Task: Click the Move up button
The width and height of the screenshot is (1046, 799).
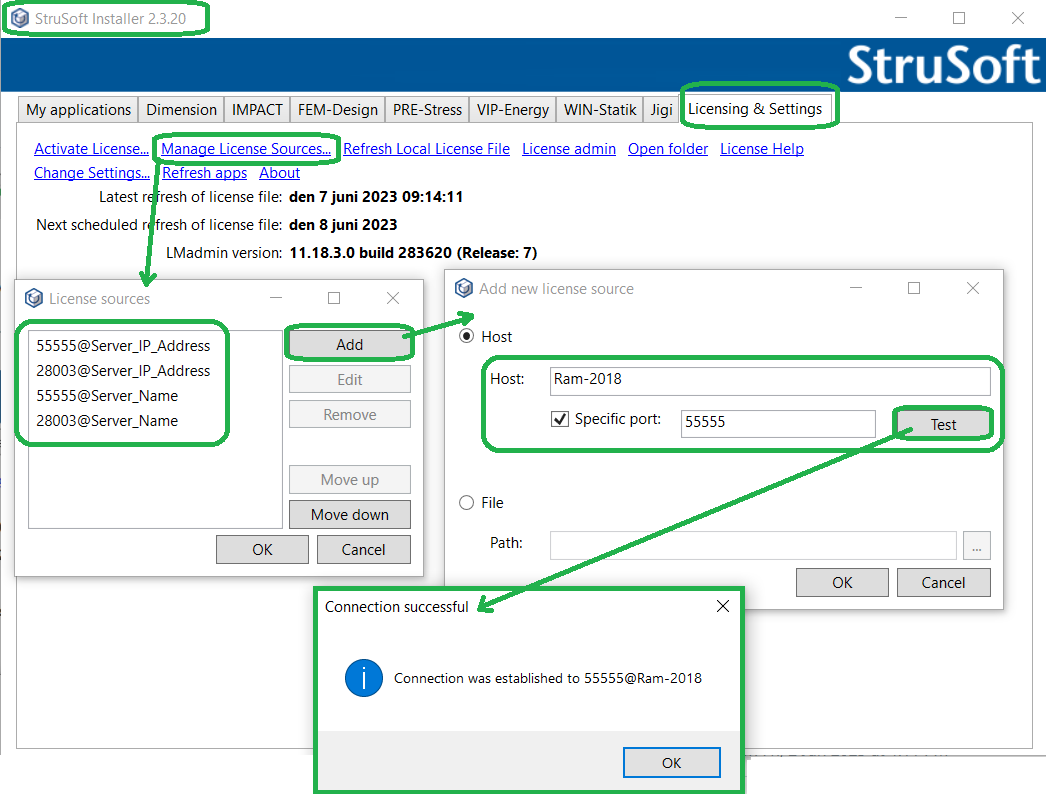Action: coord(350,480)
